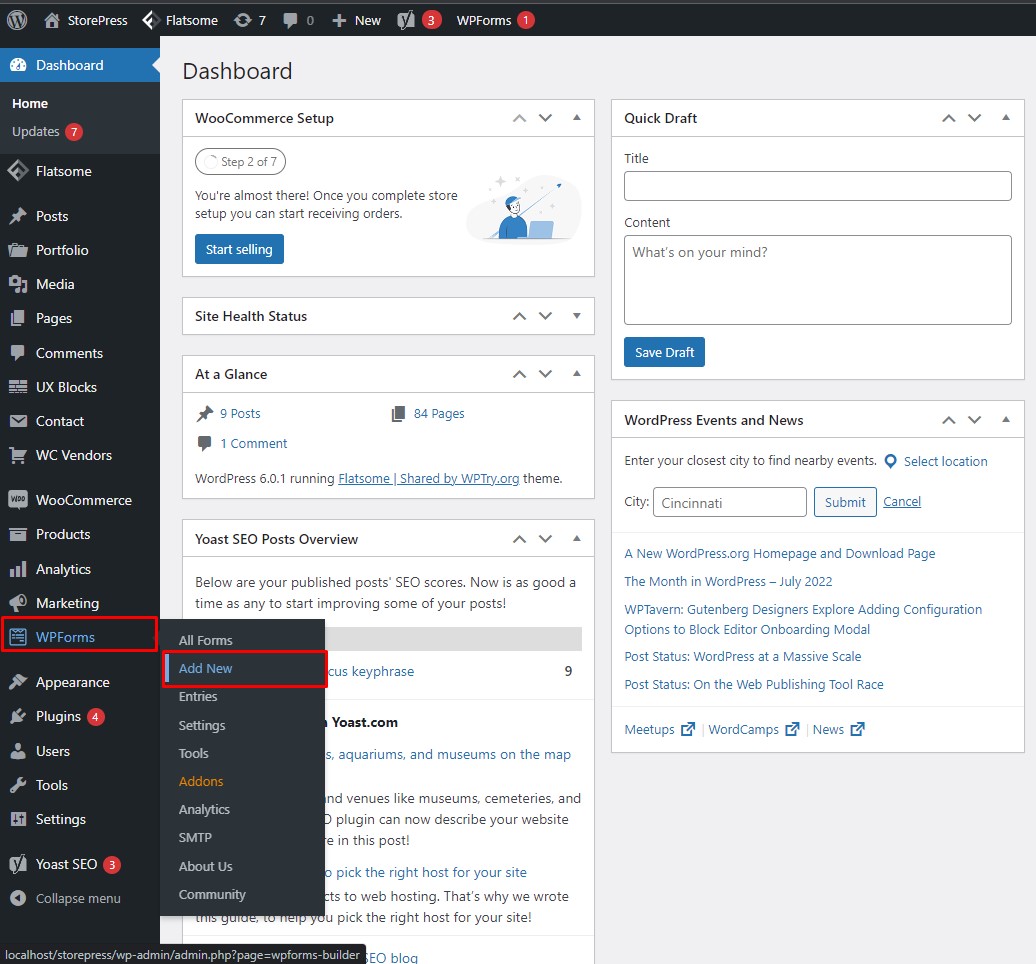Click the Users person icon

point(18,751)
